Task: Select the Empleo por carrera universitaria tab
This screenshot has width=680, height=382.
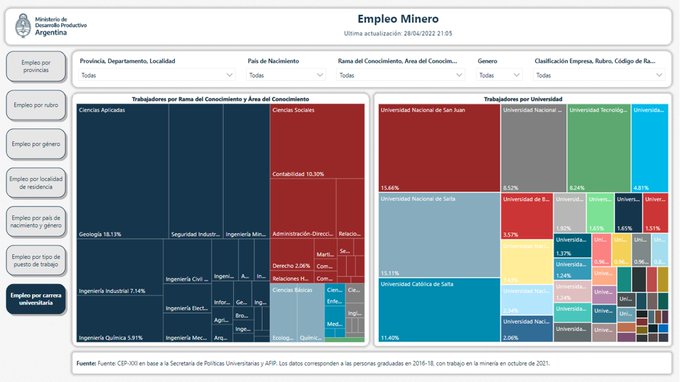Action: 36,299
